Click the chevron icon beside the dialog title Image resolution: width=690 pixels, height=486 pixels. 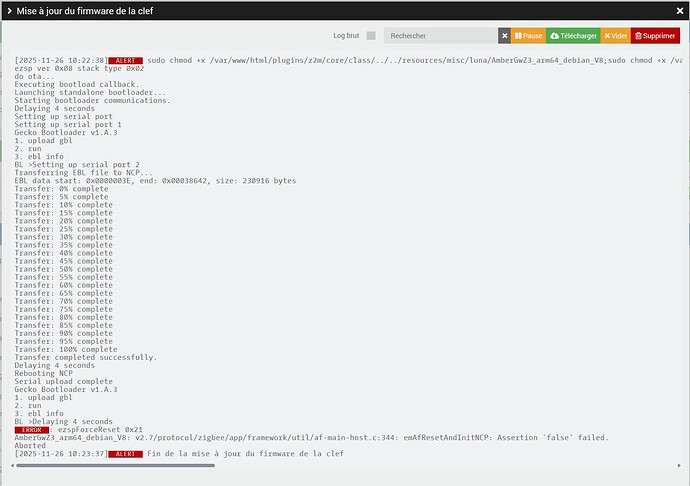coord(9,11)
